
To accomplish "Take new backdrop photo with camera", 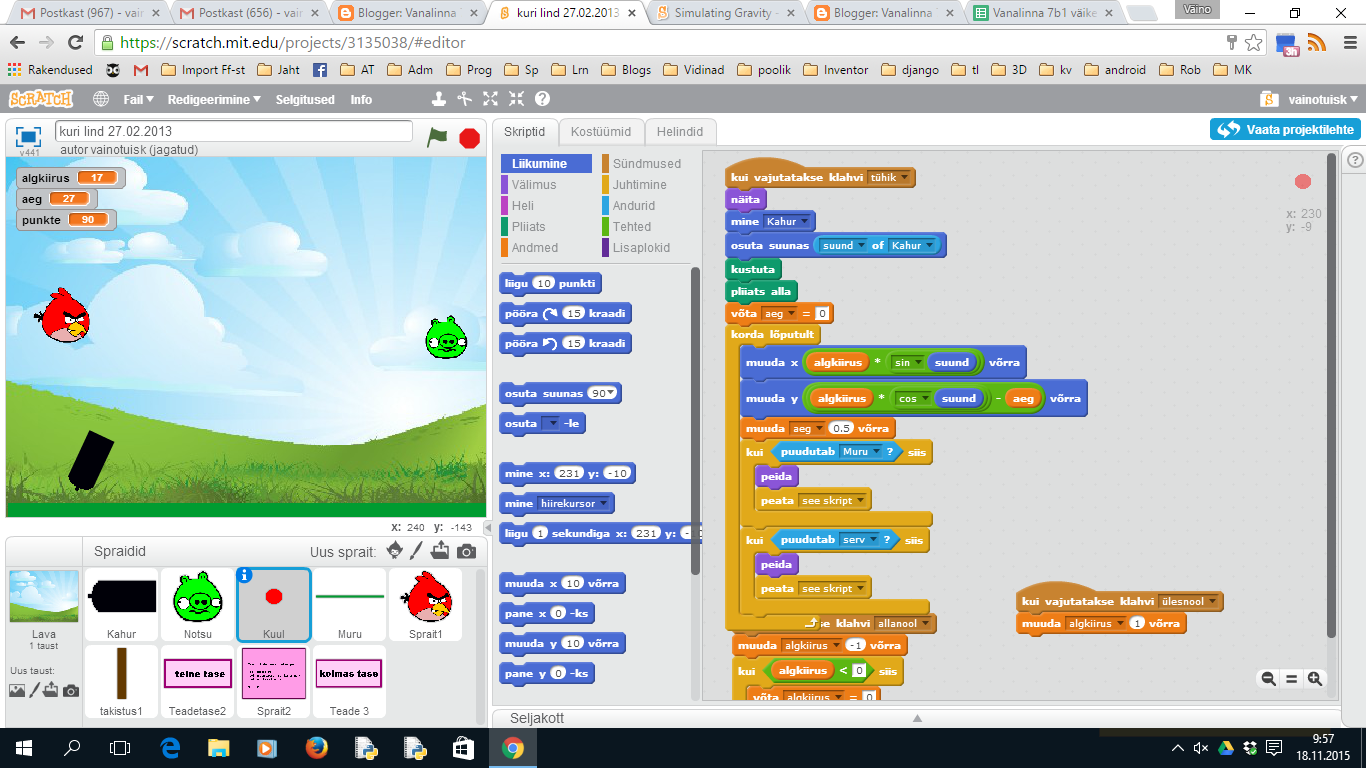I will pyautogui.click(x=70, y=691).
